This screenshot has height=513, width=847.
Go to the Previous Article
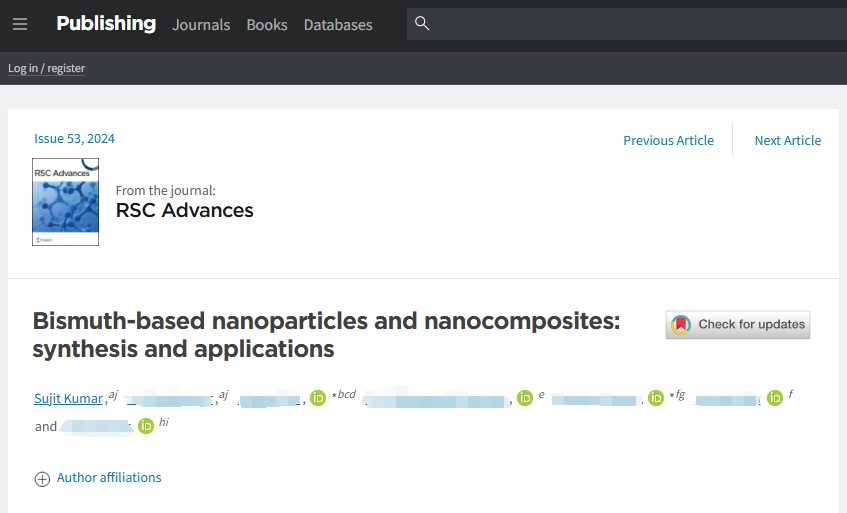tap(668, 141)
